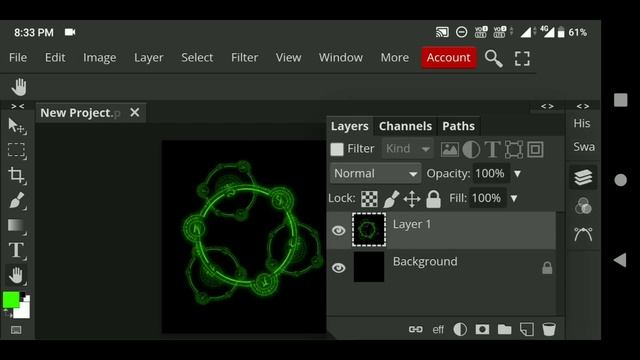The width and height of the screenshot is (640, 360).
Task: Click the Account button
Action: (449, 58)
